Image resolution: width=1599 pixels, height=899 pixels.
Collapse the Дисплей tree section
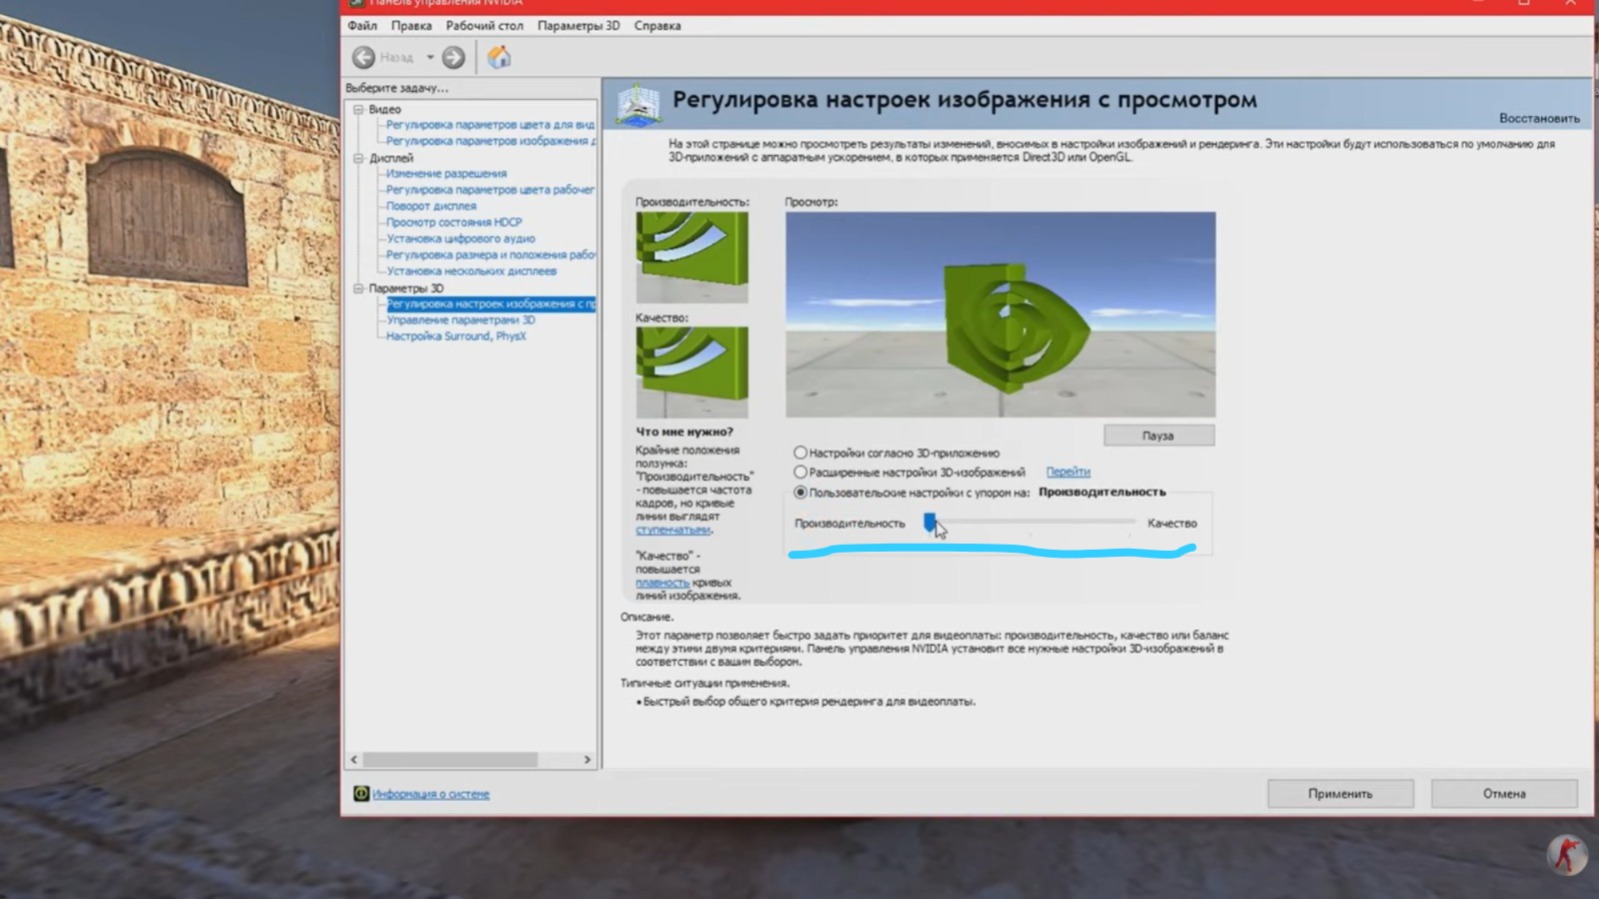pos(359,158)
